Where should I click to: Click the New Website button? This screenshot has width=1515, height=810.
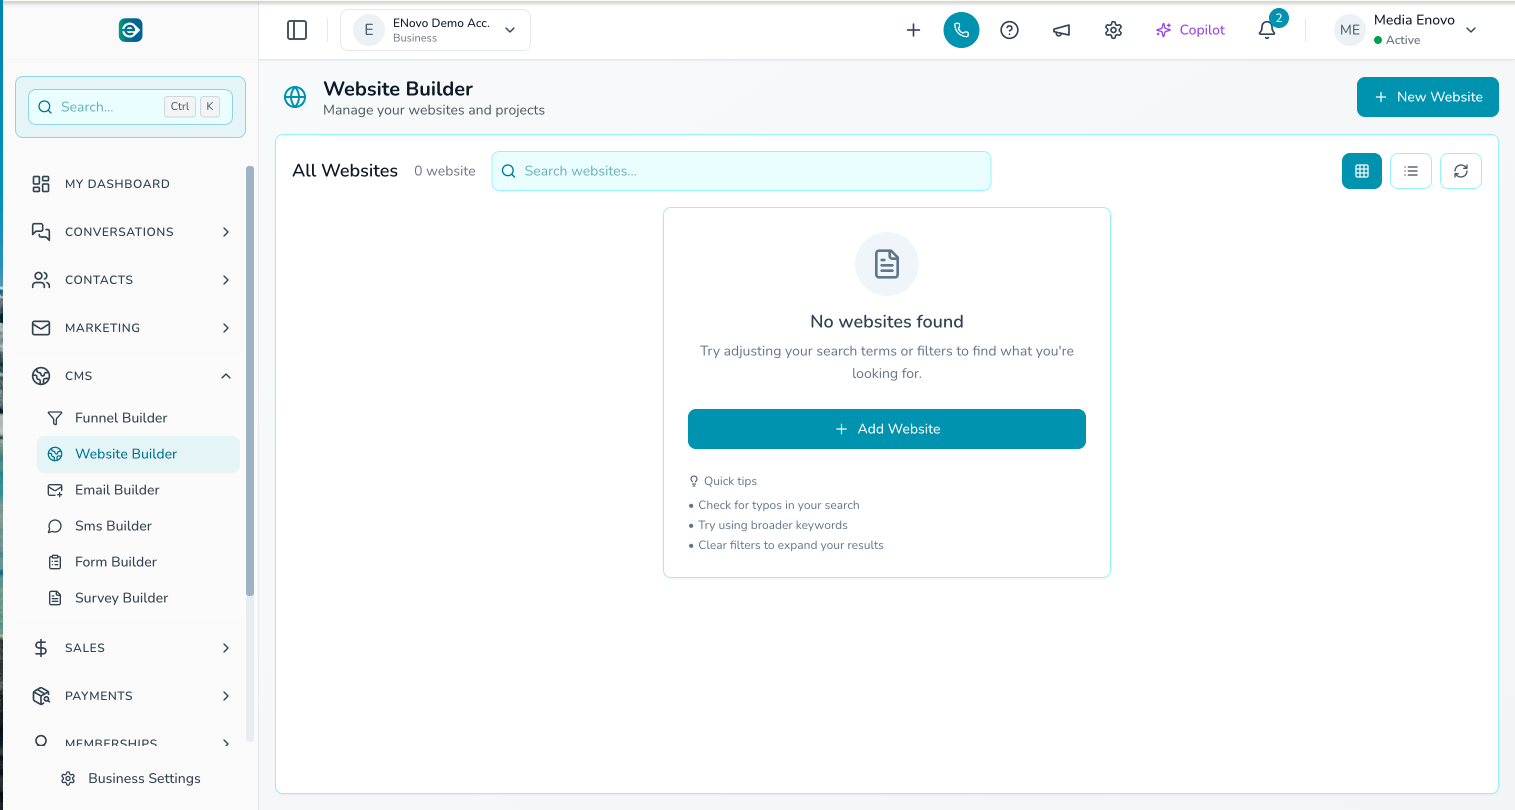(1427, 97)
